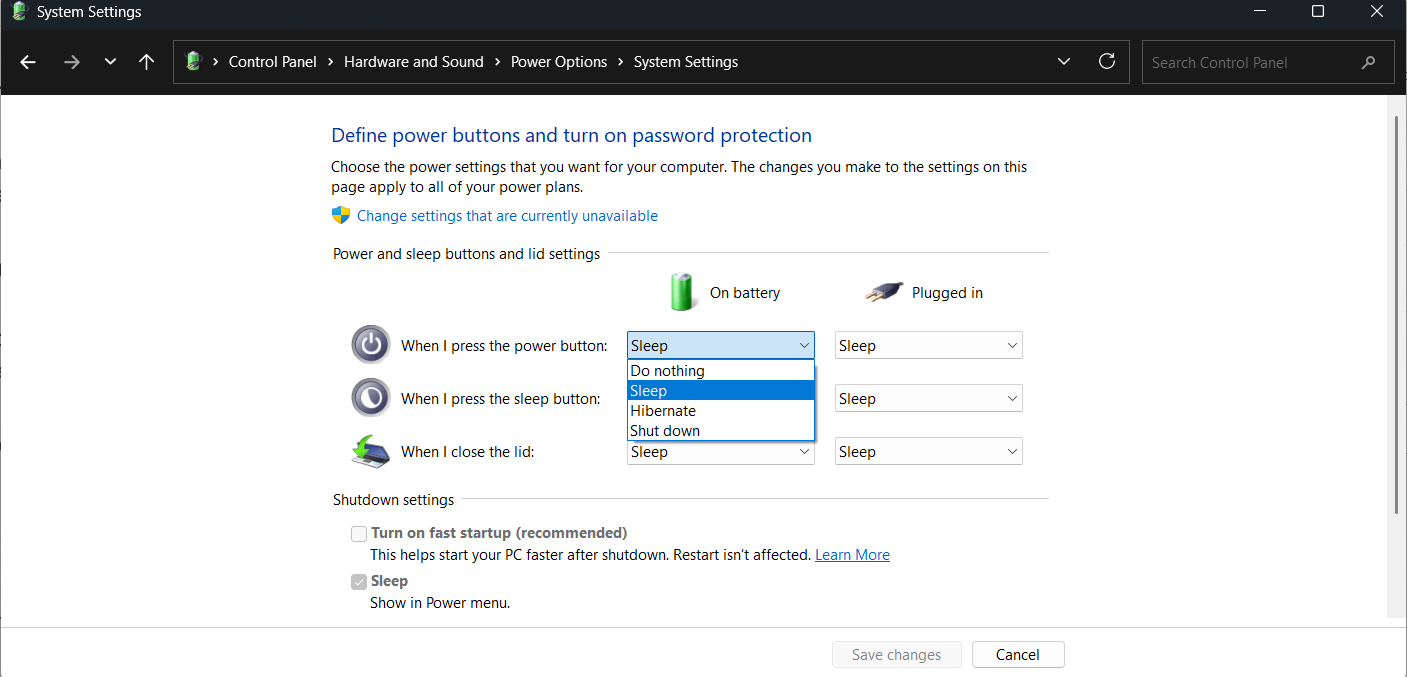Open Change settings that are currently unavailable

point(507,216)
